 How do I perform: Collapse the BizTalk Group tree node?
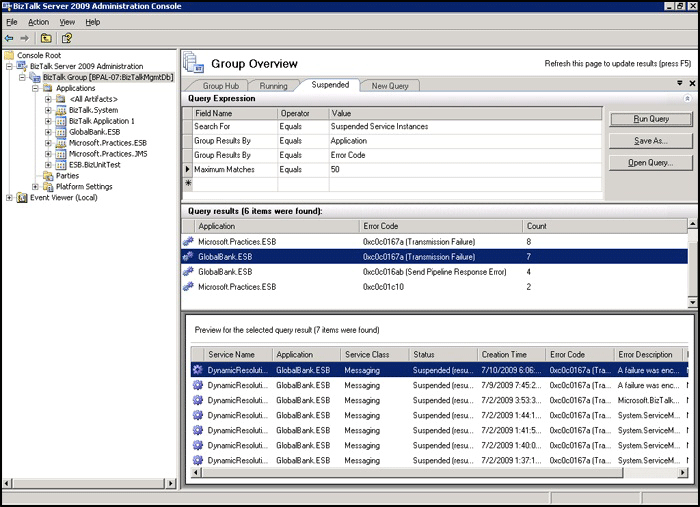[22, 77]
